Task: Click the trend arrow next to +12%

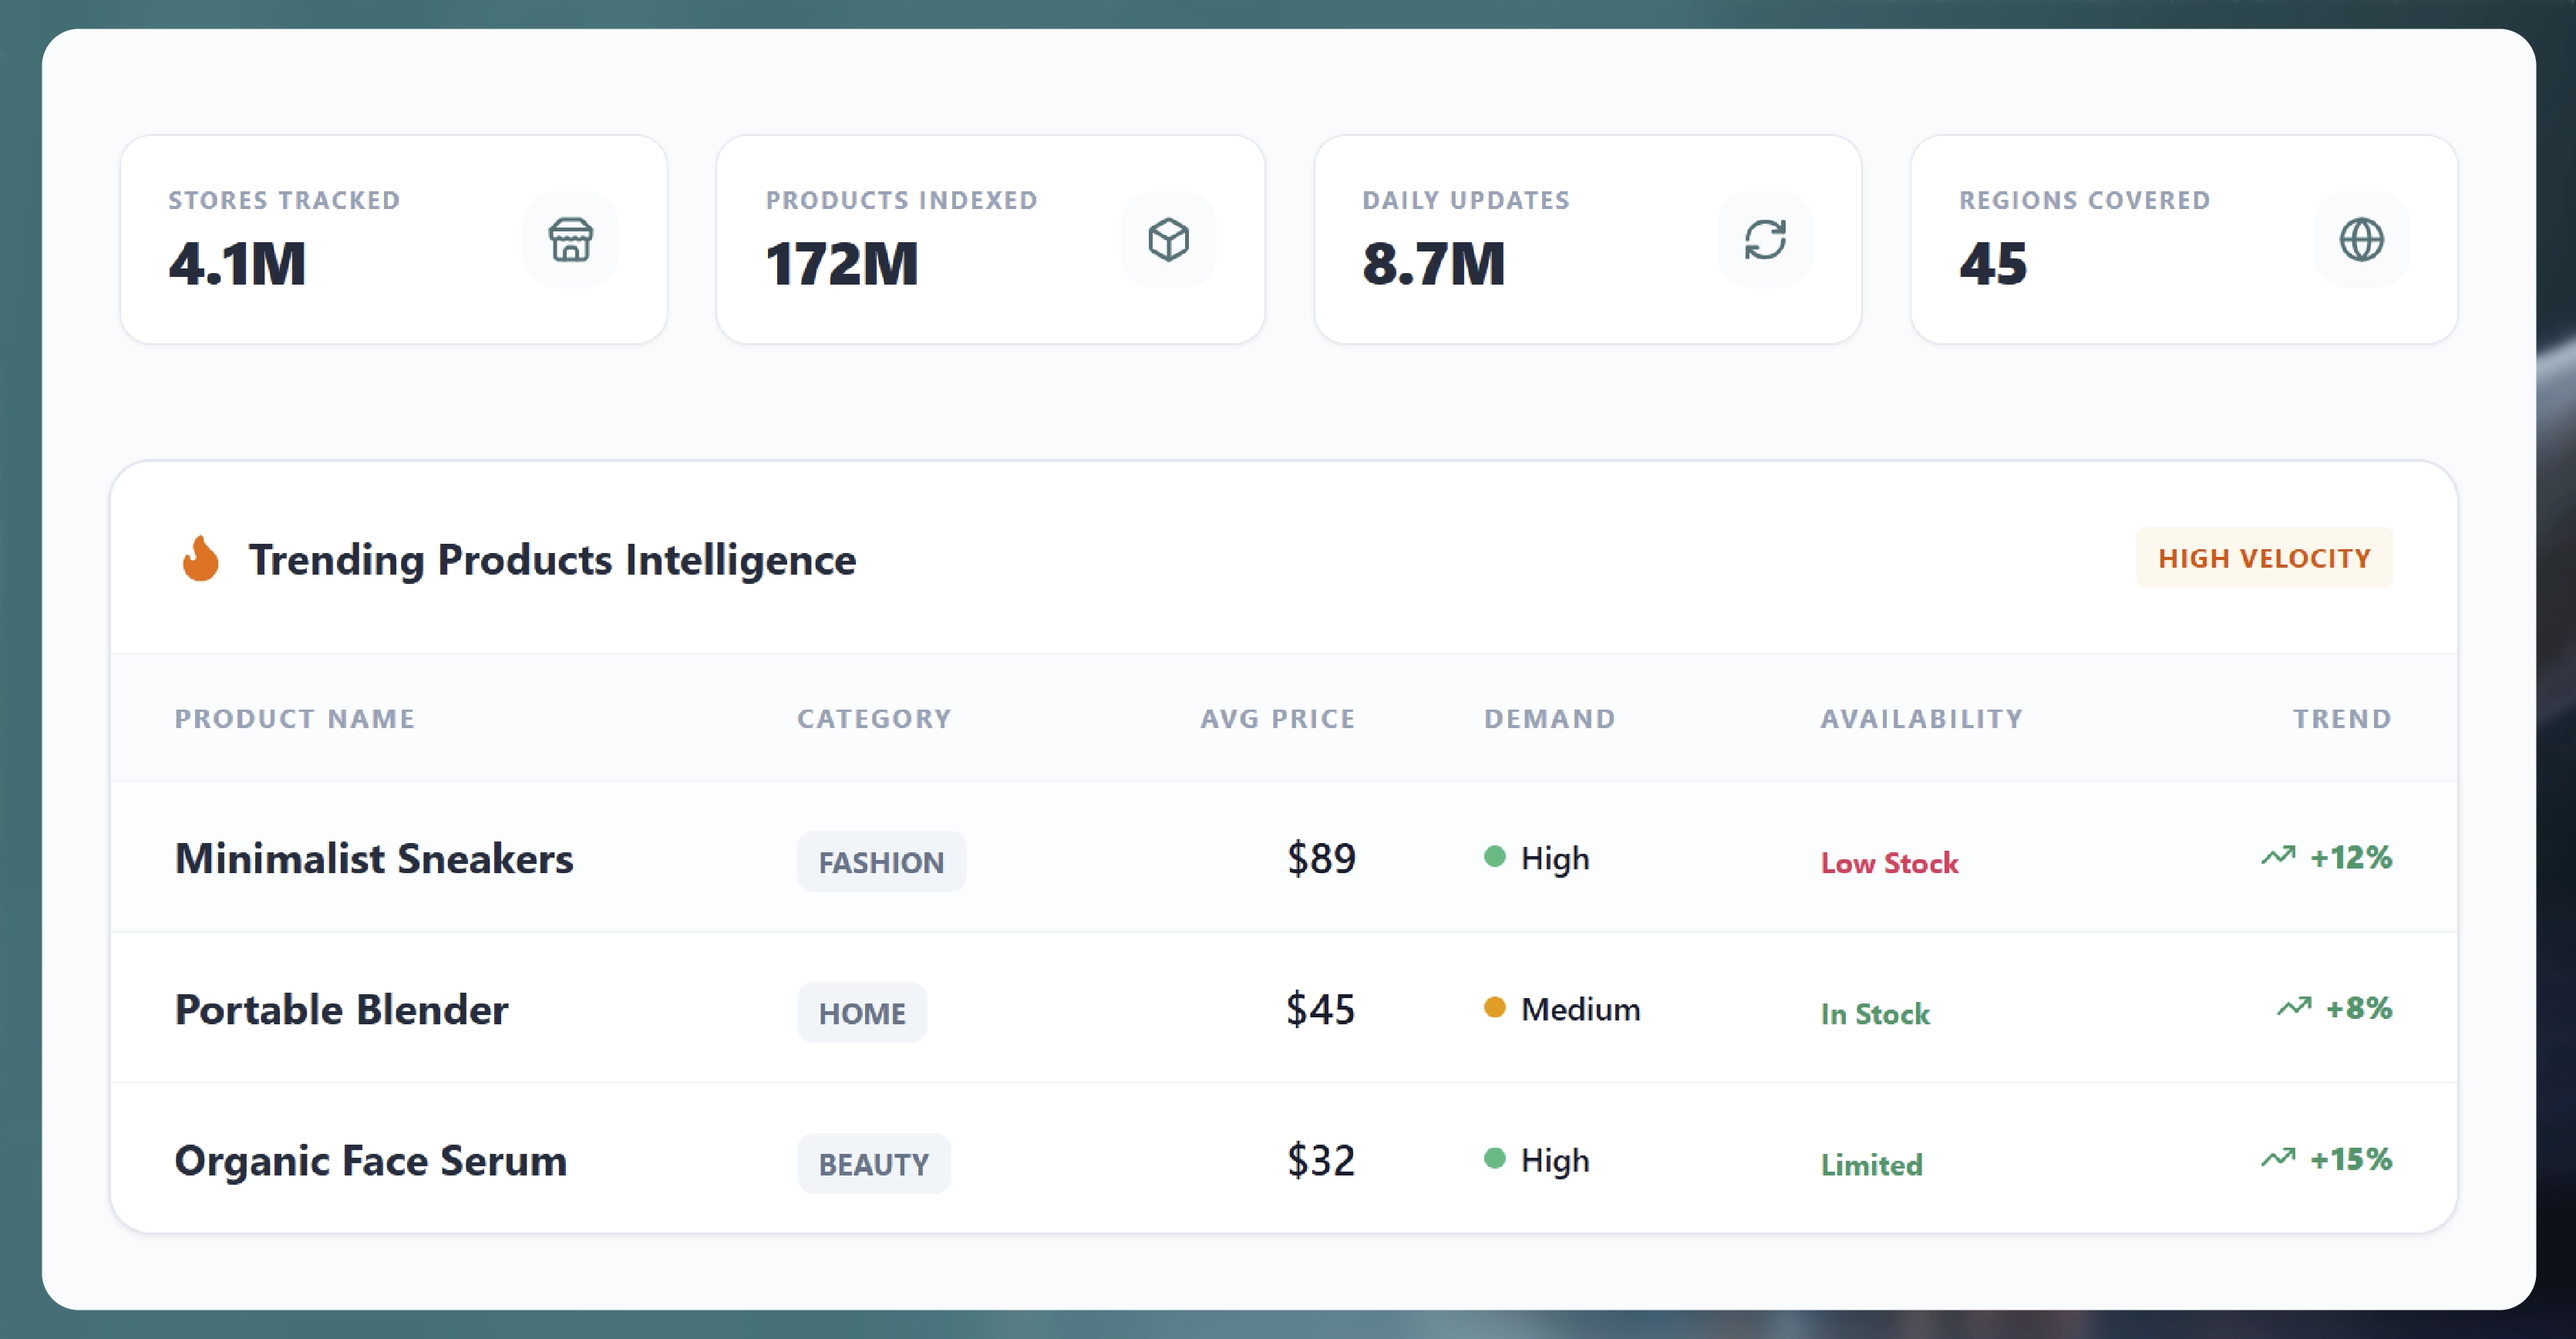Action: click(x=2278, y=856)
